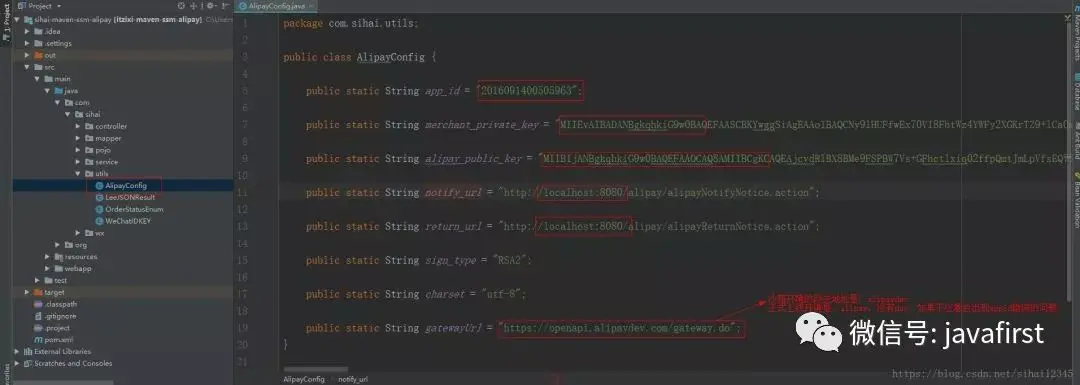Screen dimensions: 1080x385
Task: Click the locate-file target icon in Project panel header
Action: tap(181, 6)
